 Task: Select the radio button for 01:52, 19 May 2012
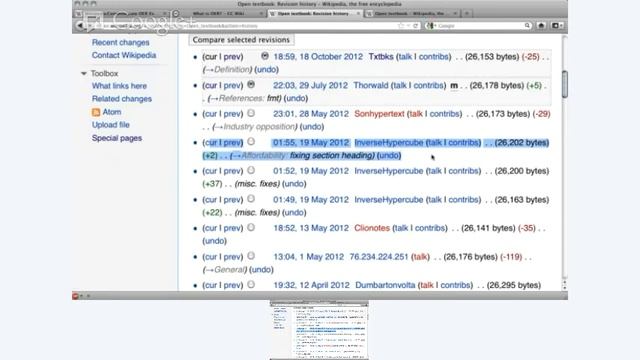[251, 170]
